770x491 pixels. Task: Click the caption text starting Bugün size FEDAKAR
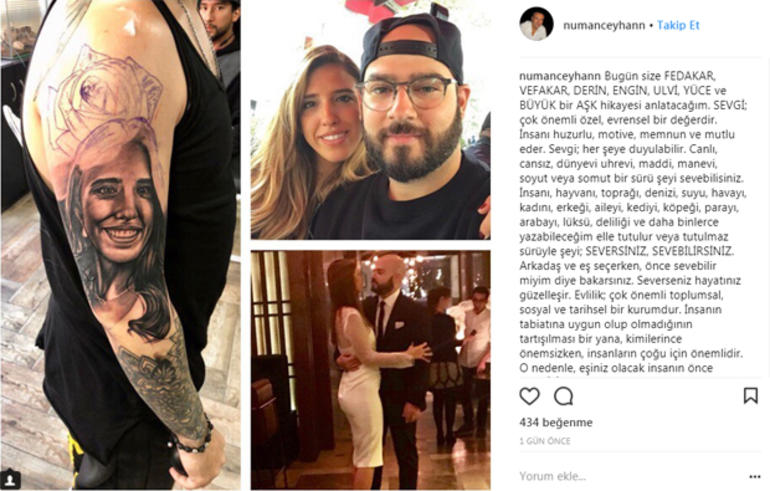(x=632, y=222)
